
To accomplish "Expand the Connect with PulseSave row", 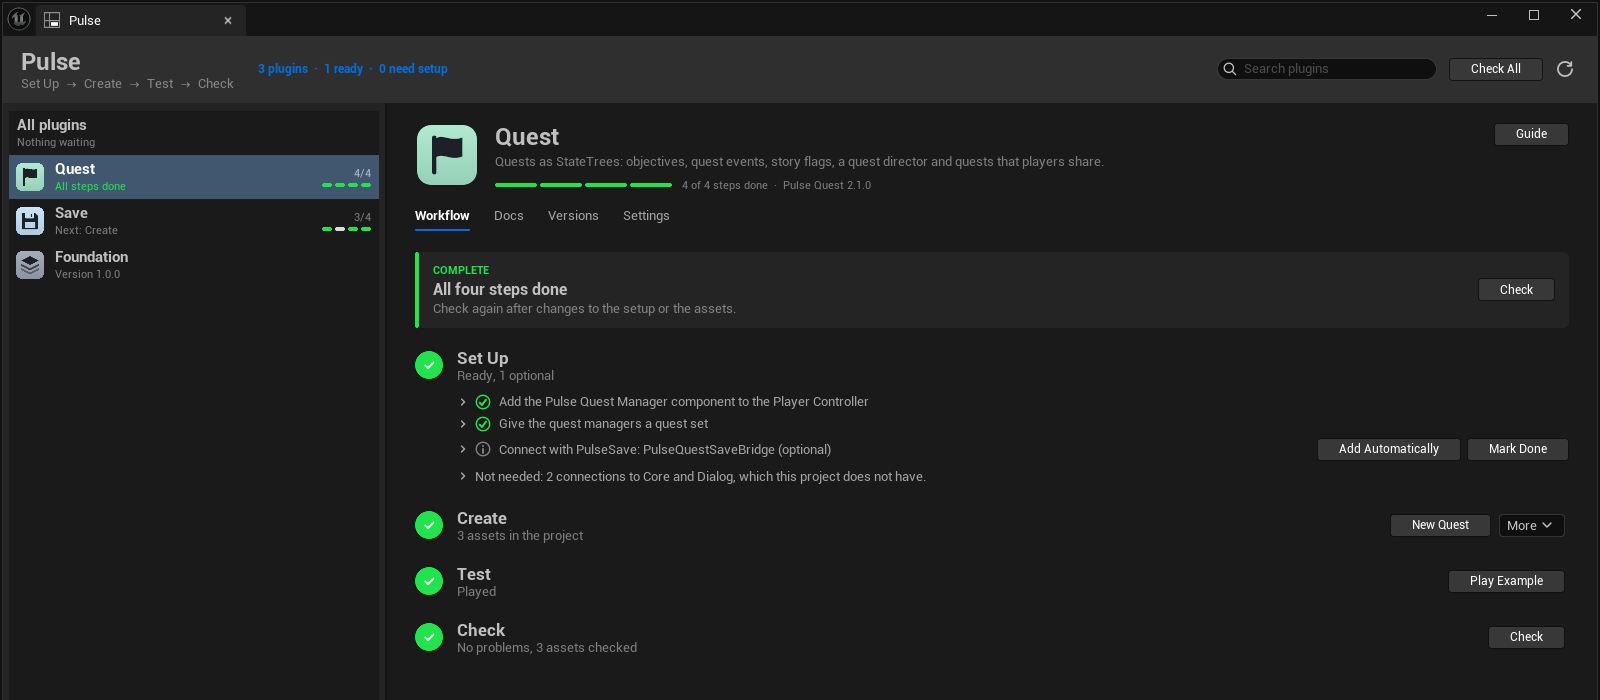I will coord(463,449).
